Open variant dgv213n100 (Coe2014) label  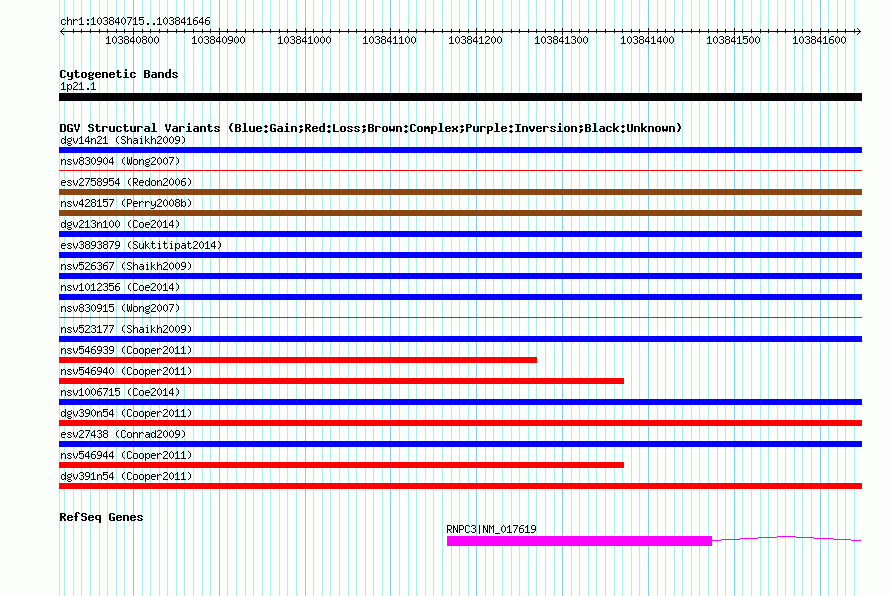pos(120,224)
